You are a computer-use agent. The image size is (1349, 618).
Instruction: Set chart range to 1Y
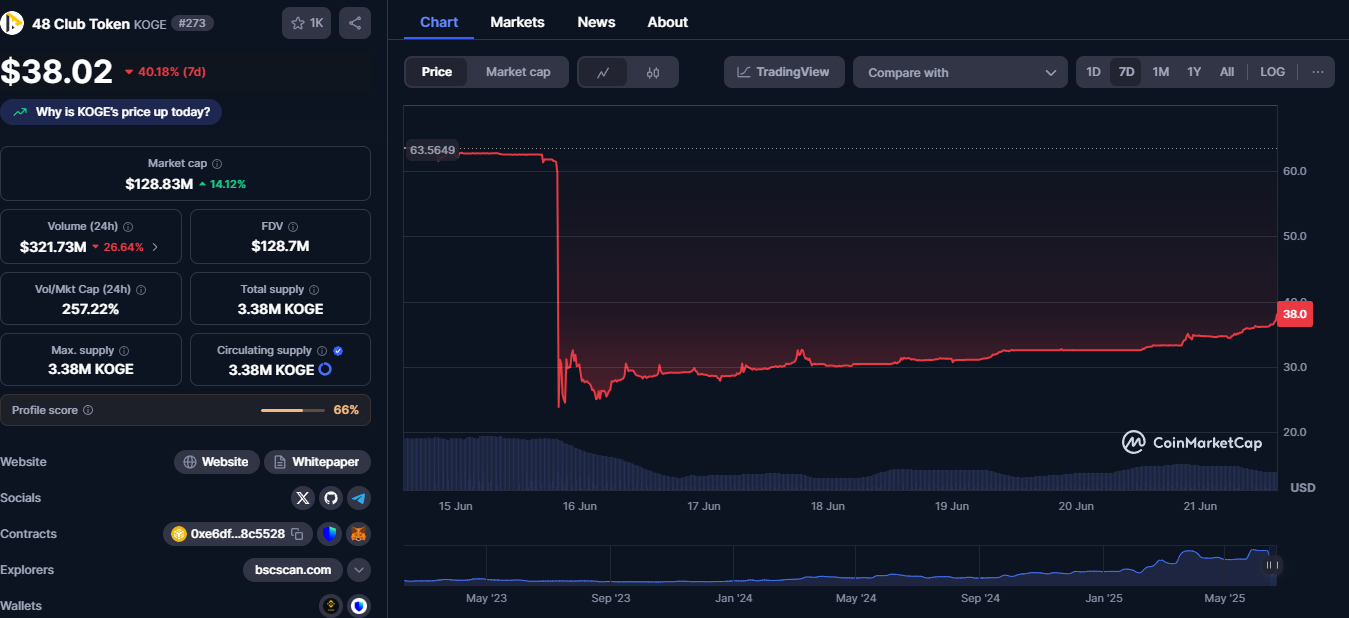(x=1194, y=72)
